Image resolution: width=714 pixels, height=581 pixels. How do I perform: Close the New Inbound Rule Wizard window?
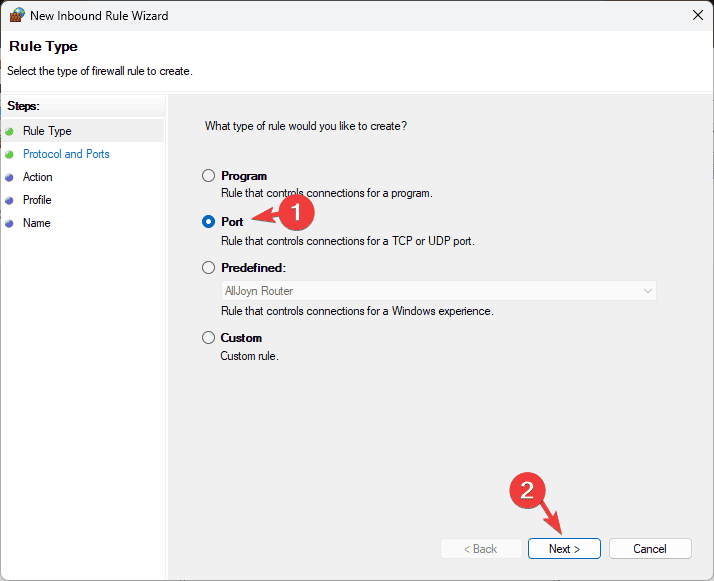(698, 15)
